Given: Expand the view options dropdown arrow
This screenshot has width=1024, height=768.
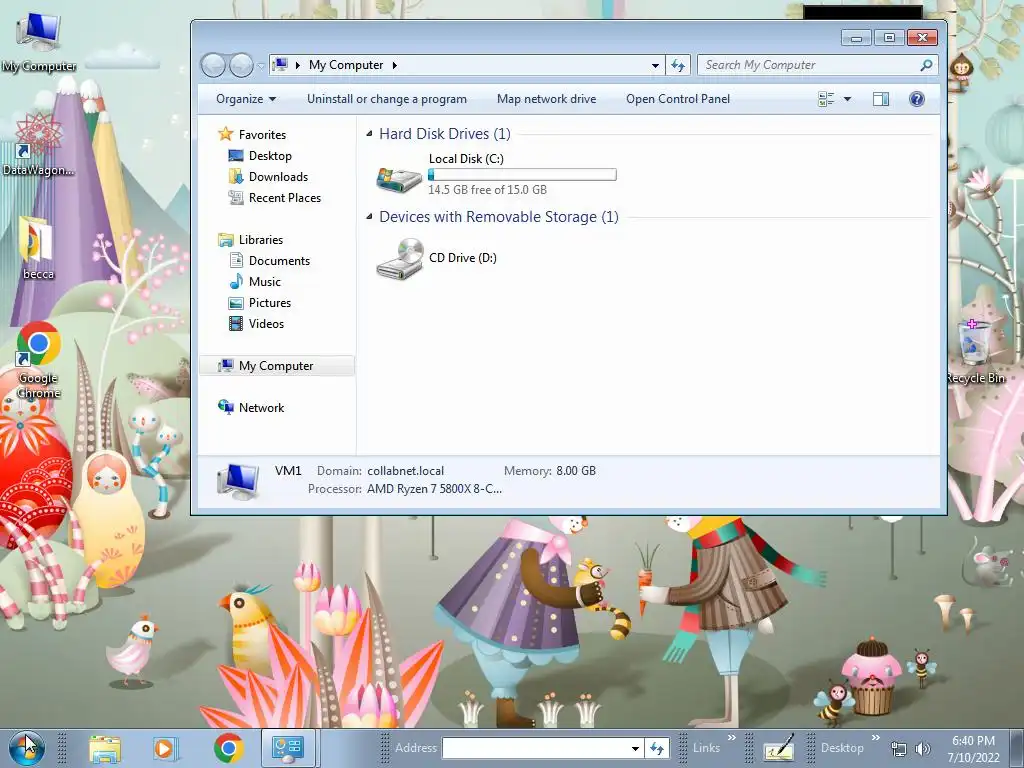Looking at the screenshot, I should pyautogui.click(x=848, y=99).
